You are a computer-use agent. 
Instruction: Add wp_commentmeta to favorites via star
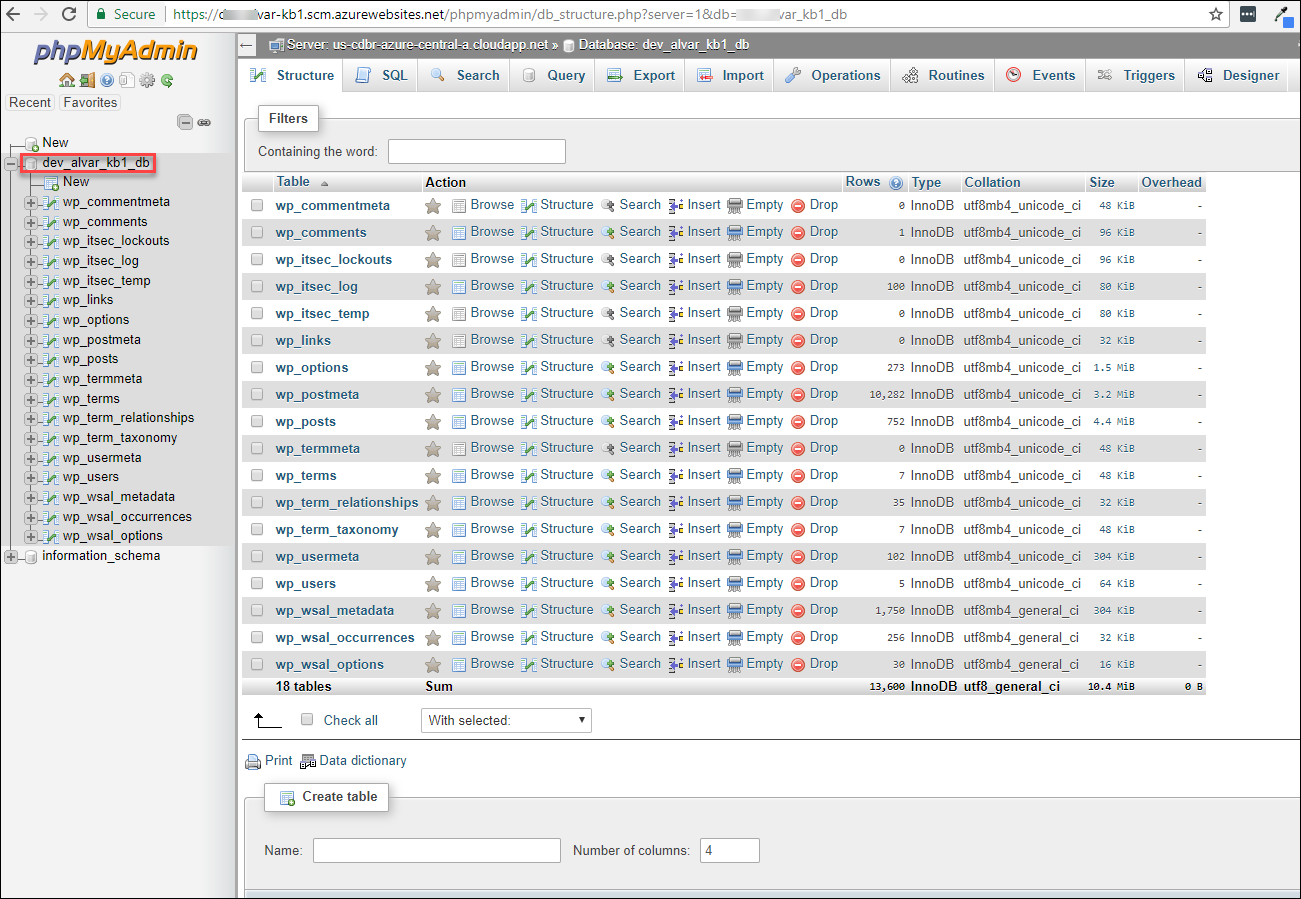click(x=433, y=206)
